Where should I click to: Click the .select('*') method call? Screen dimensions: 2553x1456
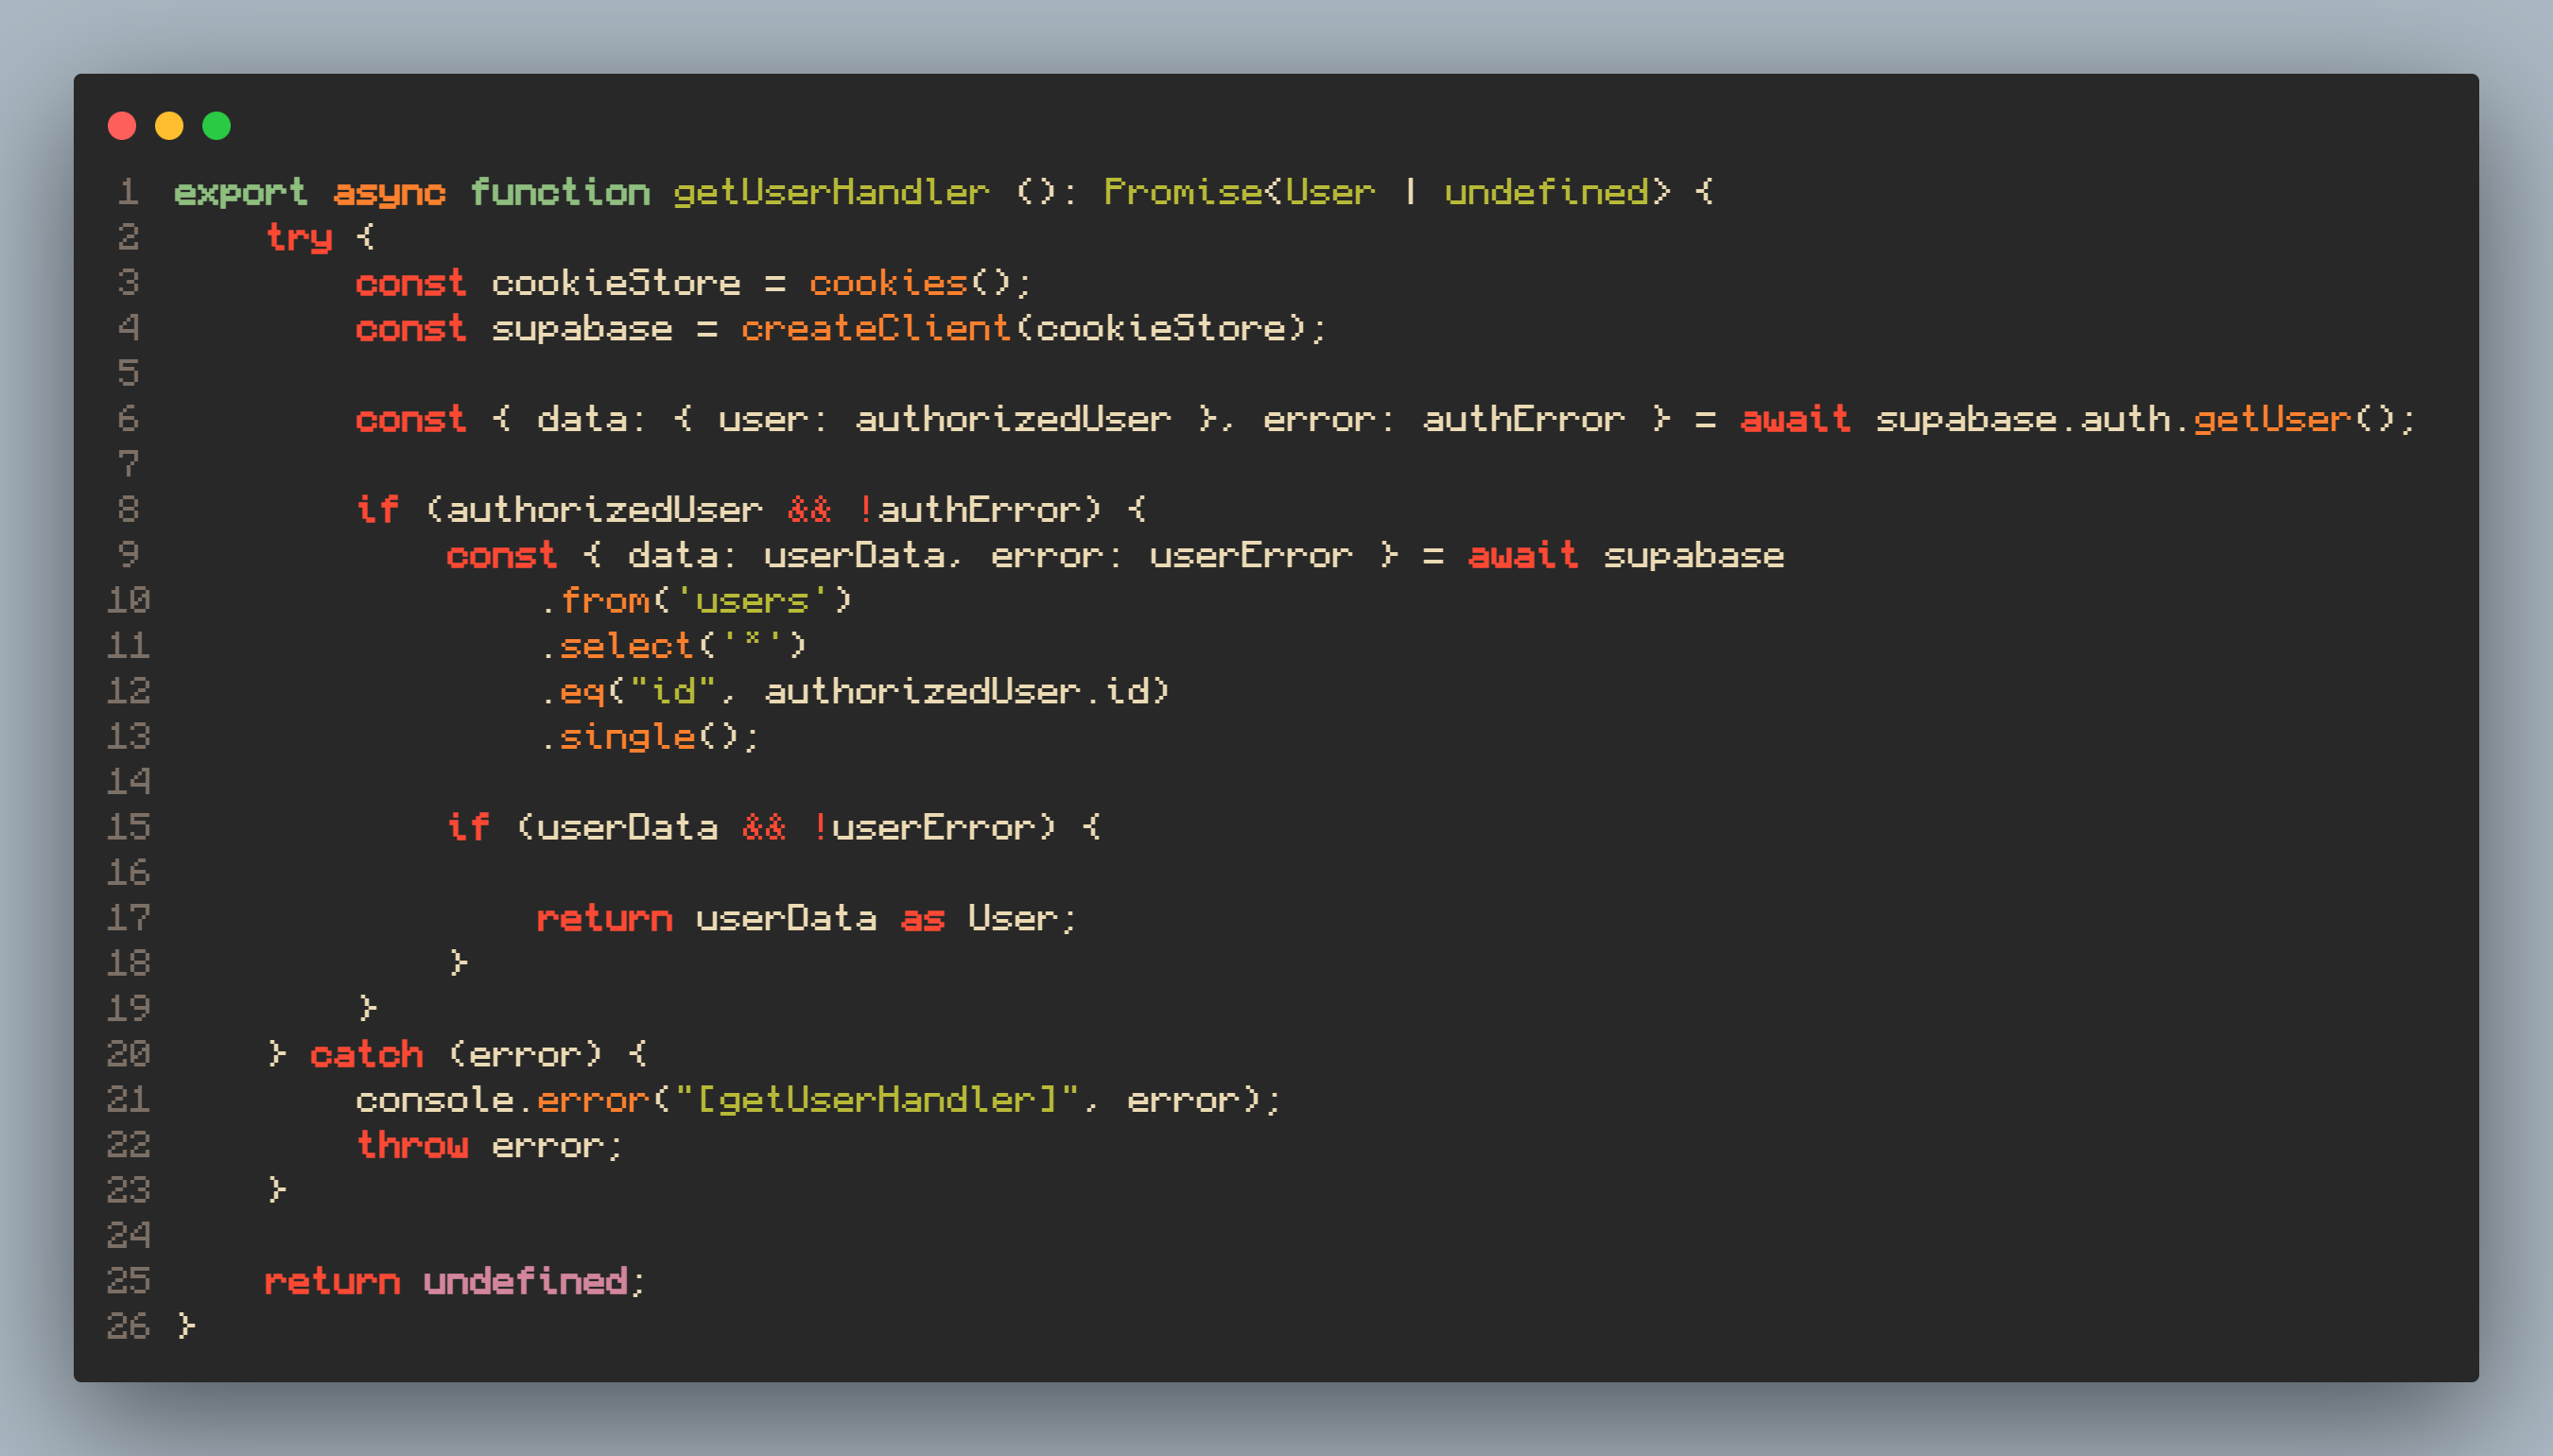pyautogui.click(x=626, y=646)
